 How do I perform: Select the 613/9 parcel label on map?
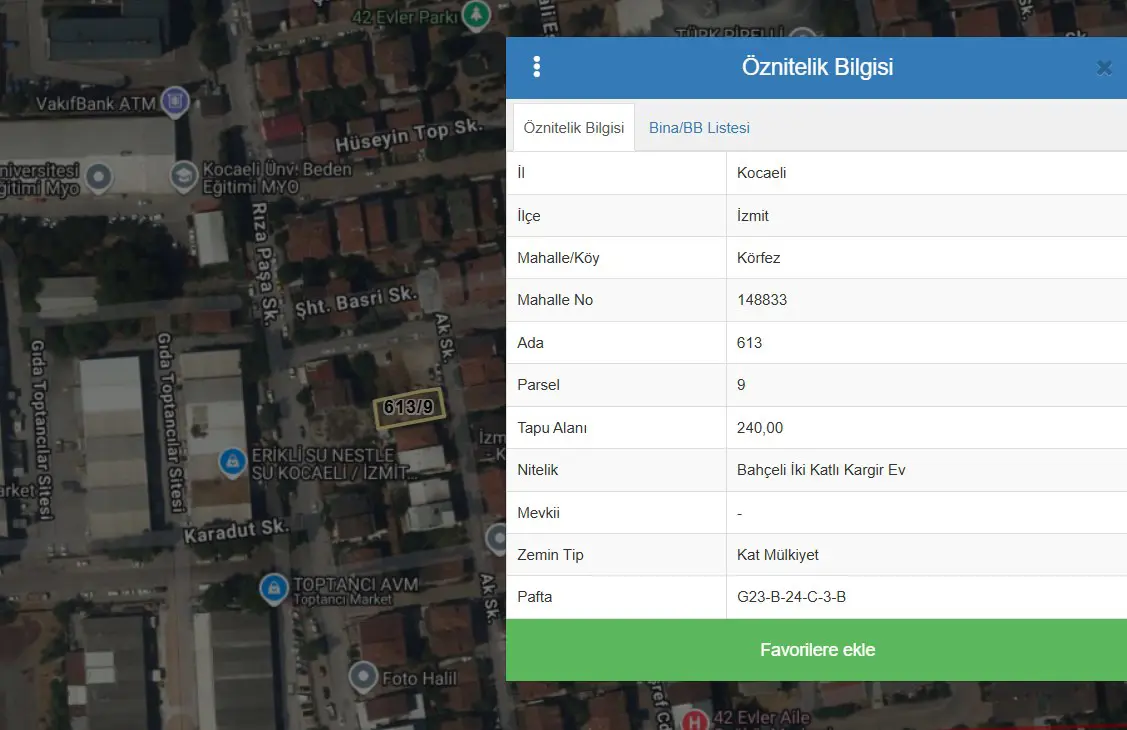click(408, 407)
